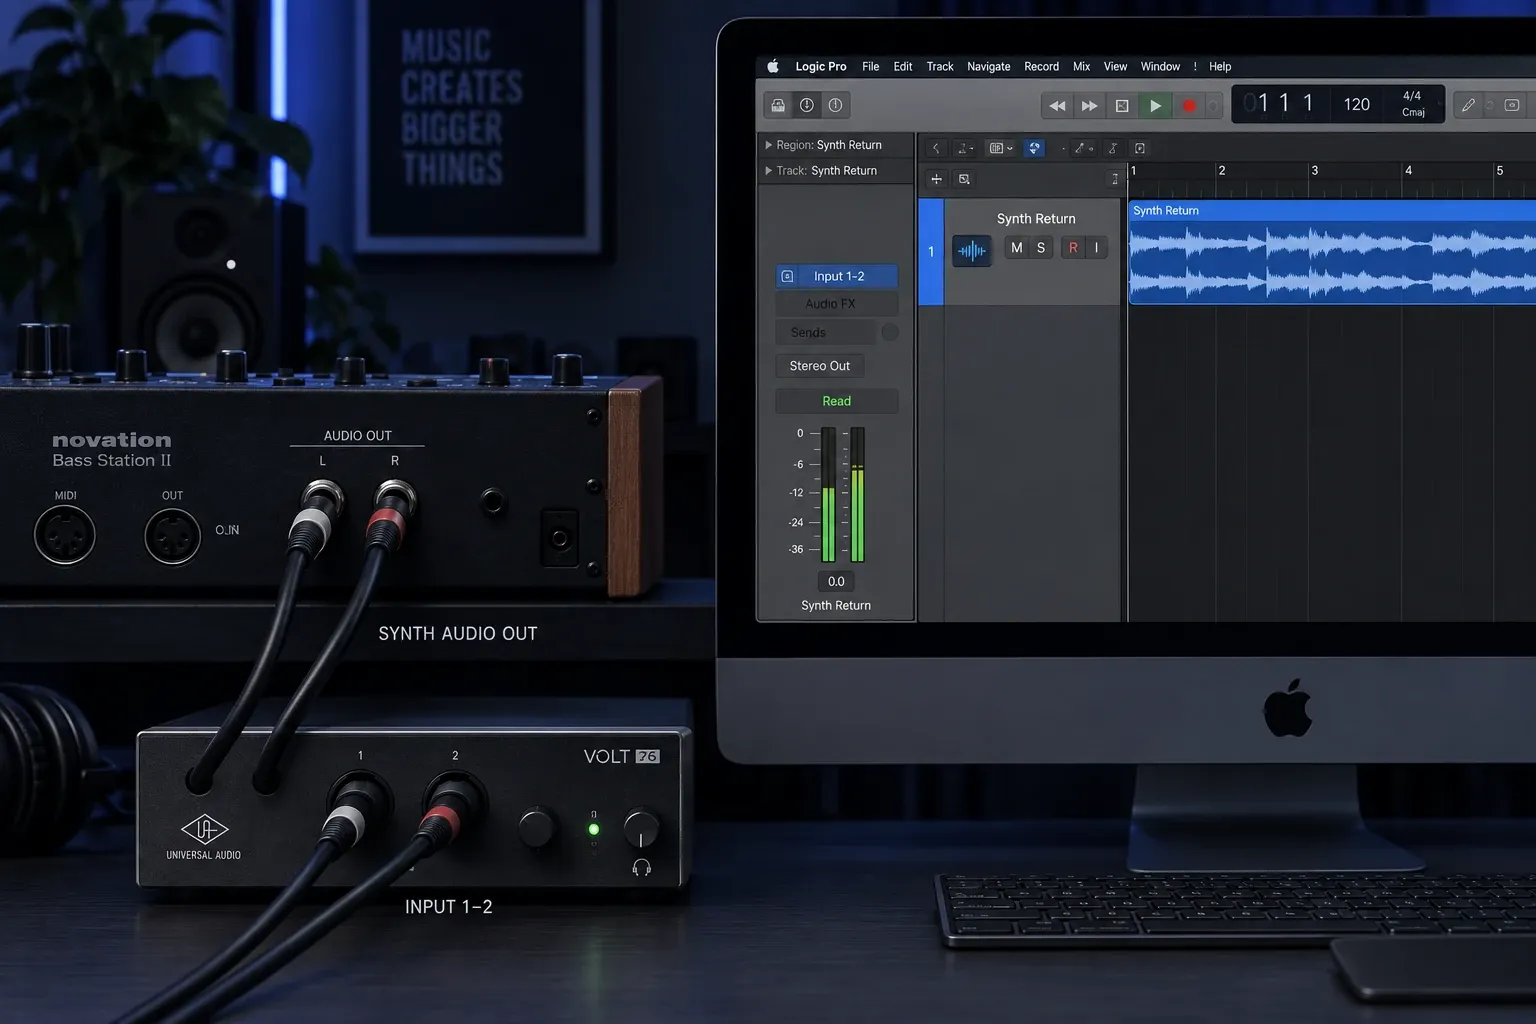1536x1024 pixels.
Task: Expand the Track: Synth Return disclosure triangle
Action: 768,171
